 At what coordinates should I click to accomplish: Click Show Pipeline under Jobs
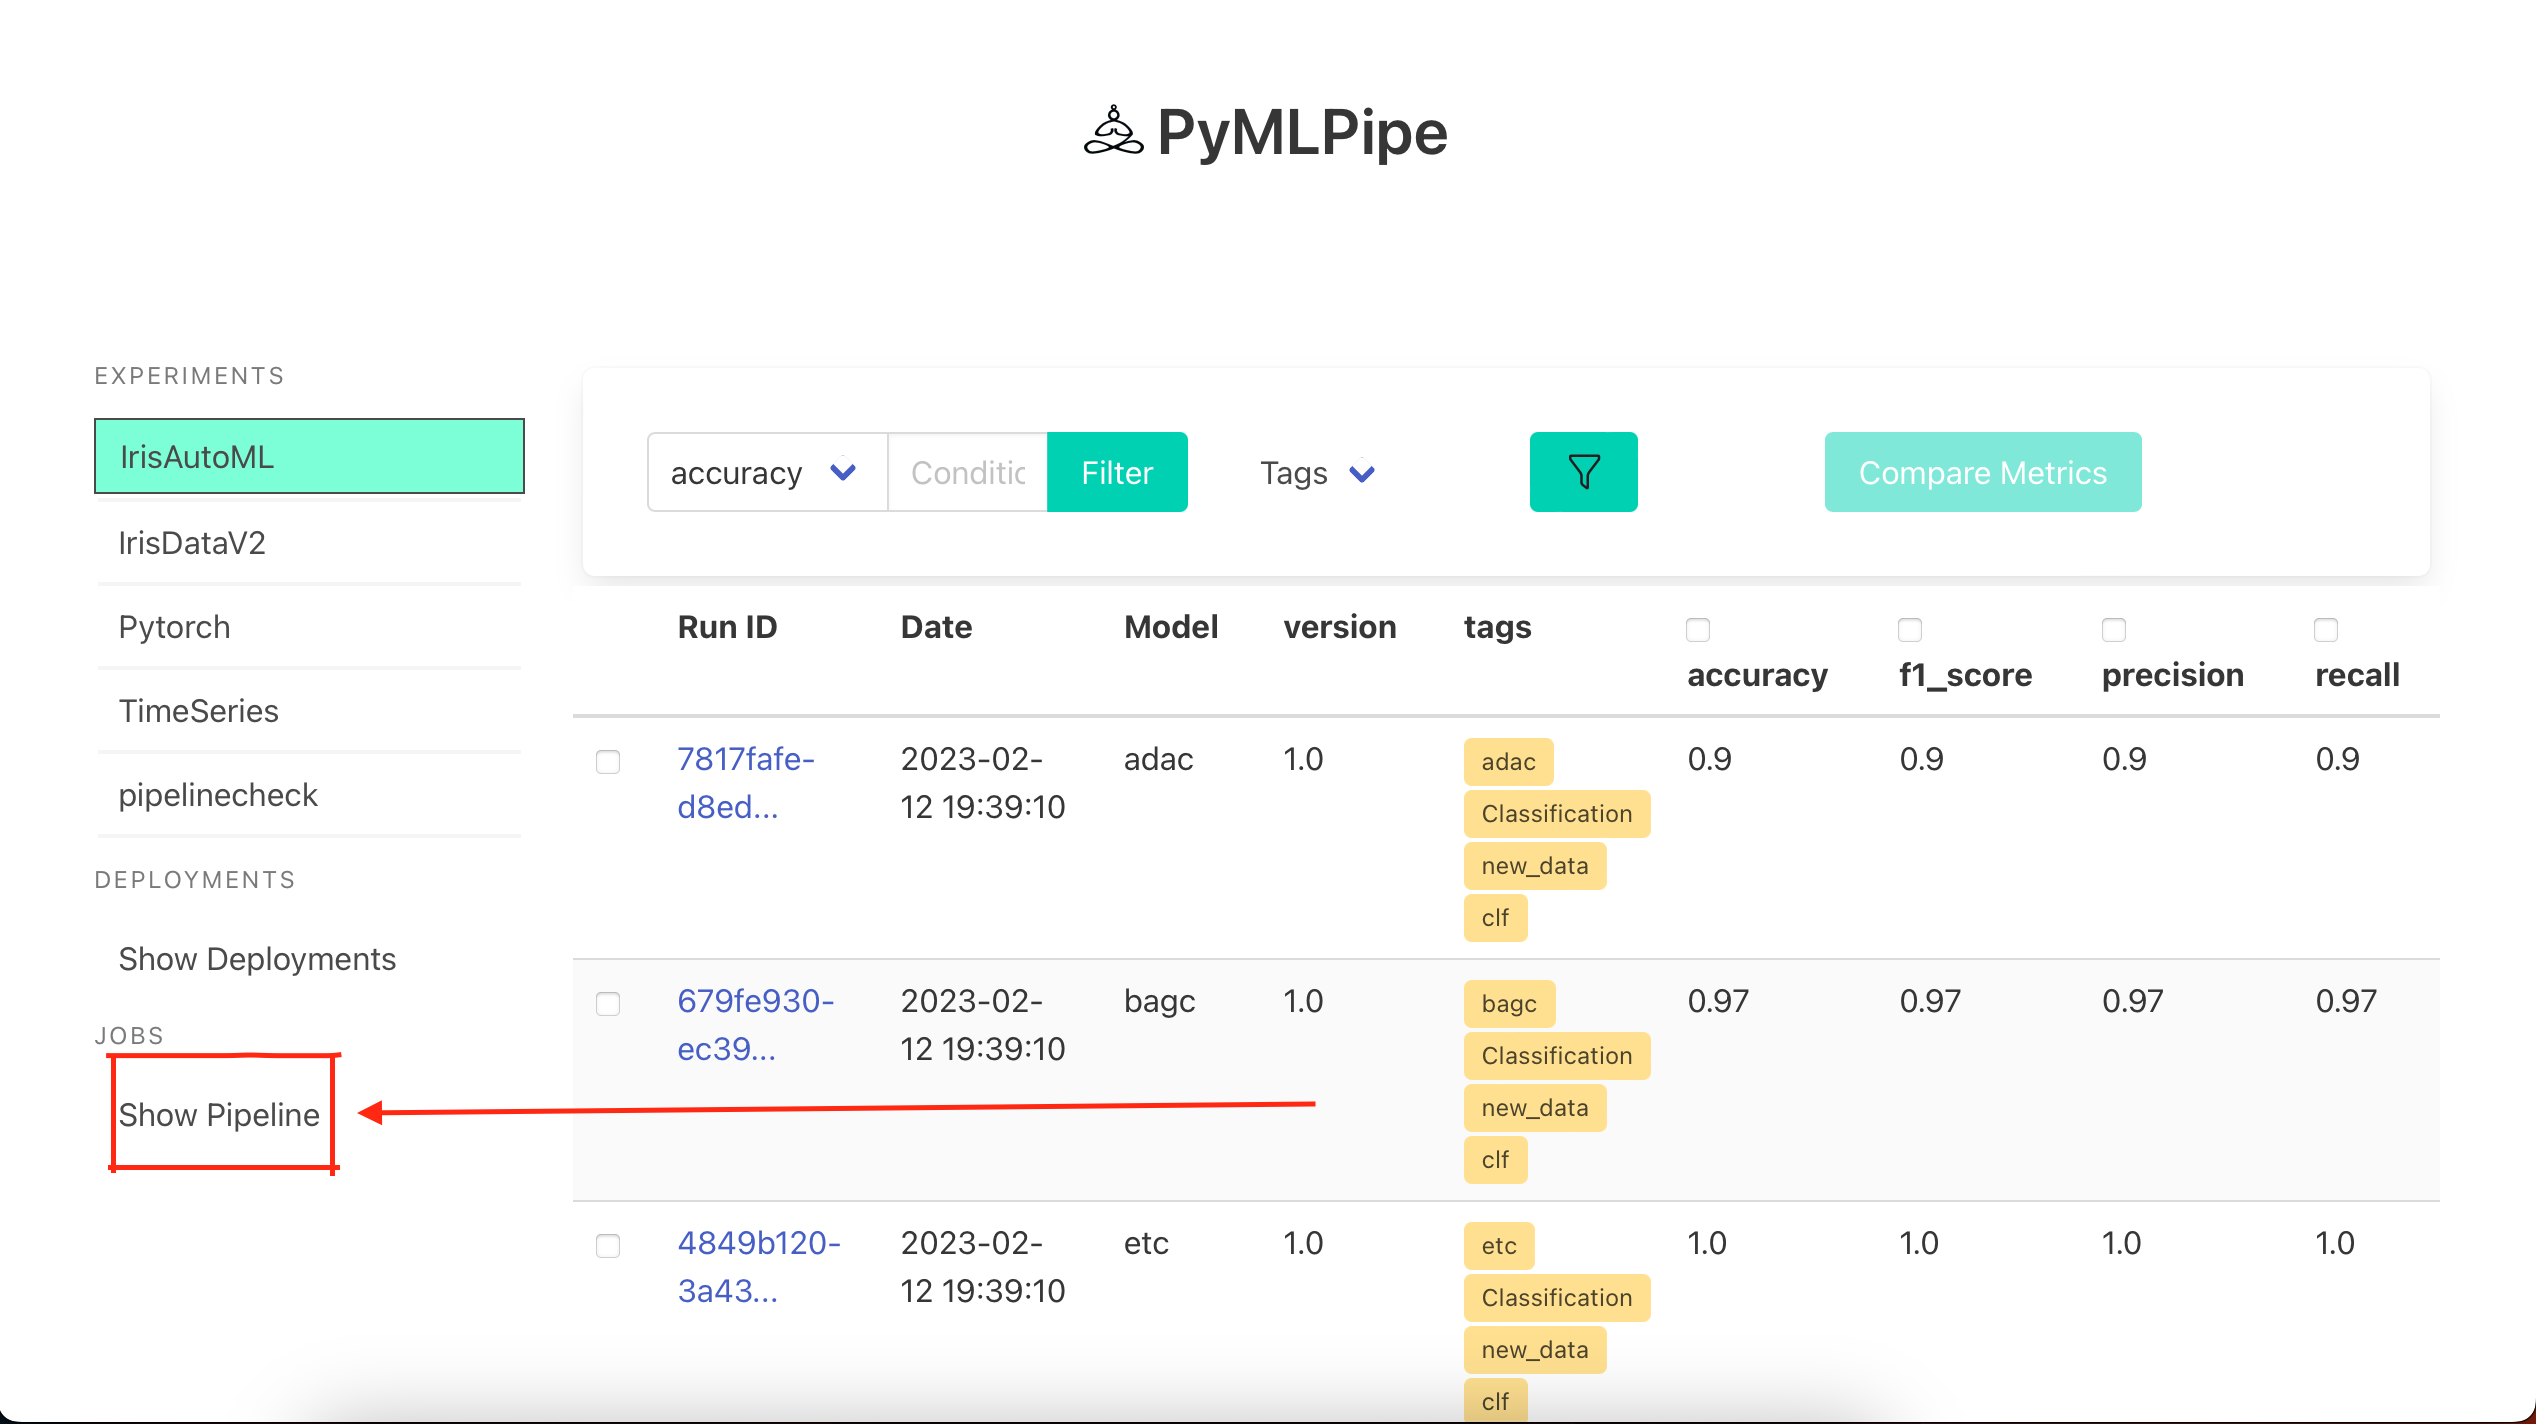point(219,1114)
